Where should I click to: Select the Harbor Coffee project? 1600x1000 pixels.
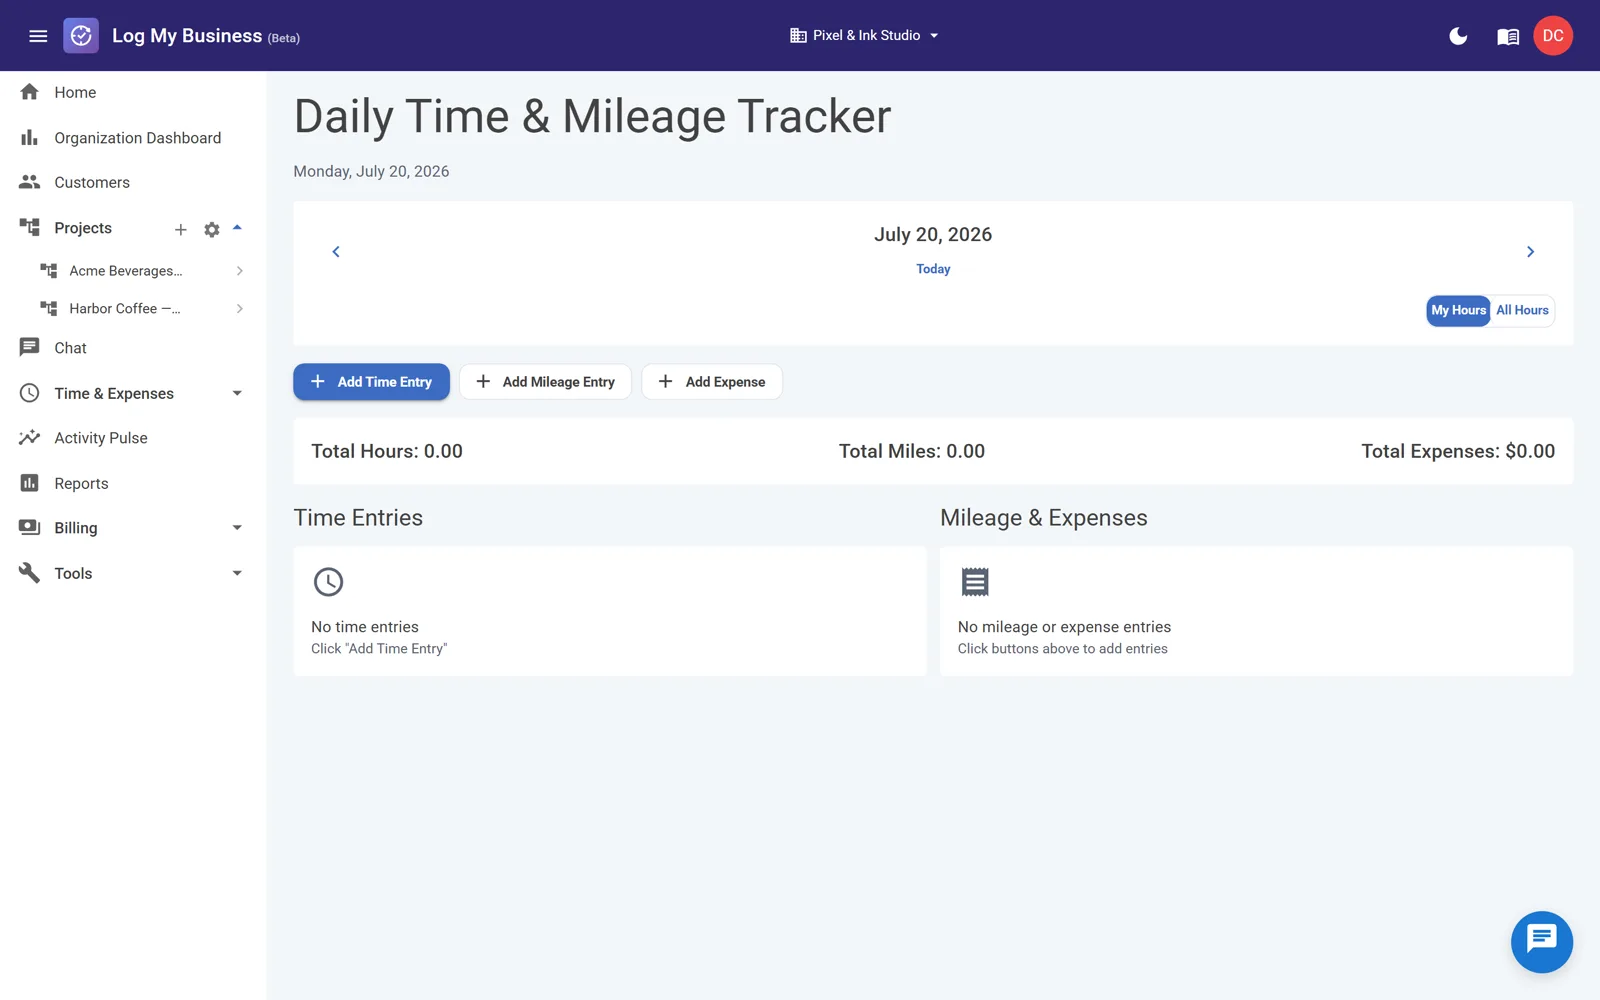click(x=125, y=309)
